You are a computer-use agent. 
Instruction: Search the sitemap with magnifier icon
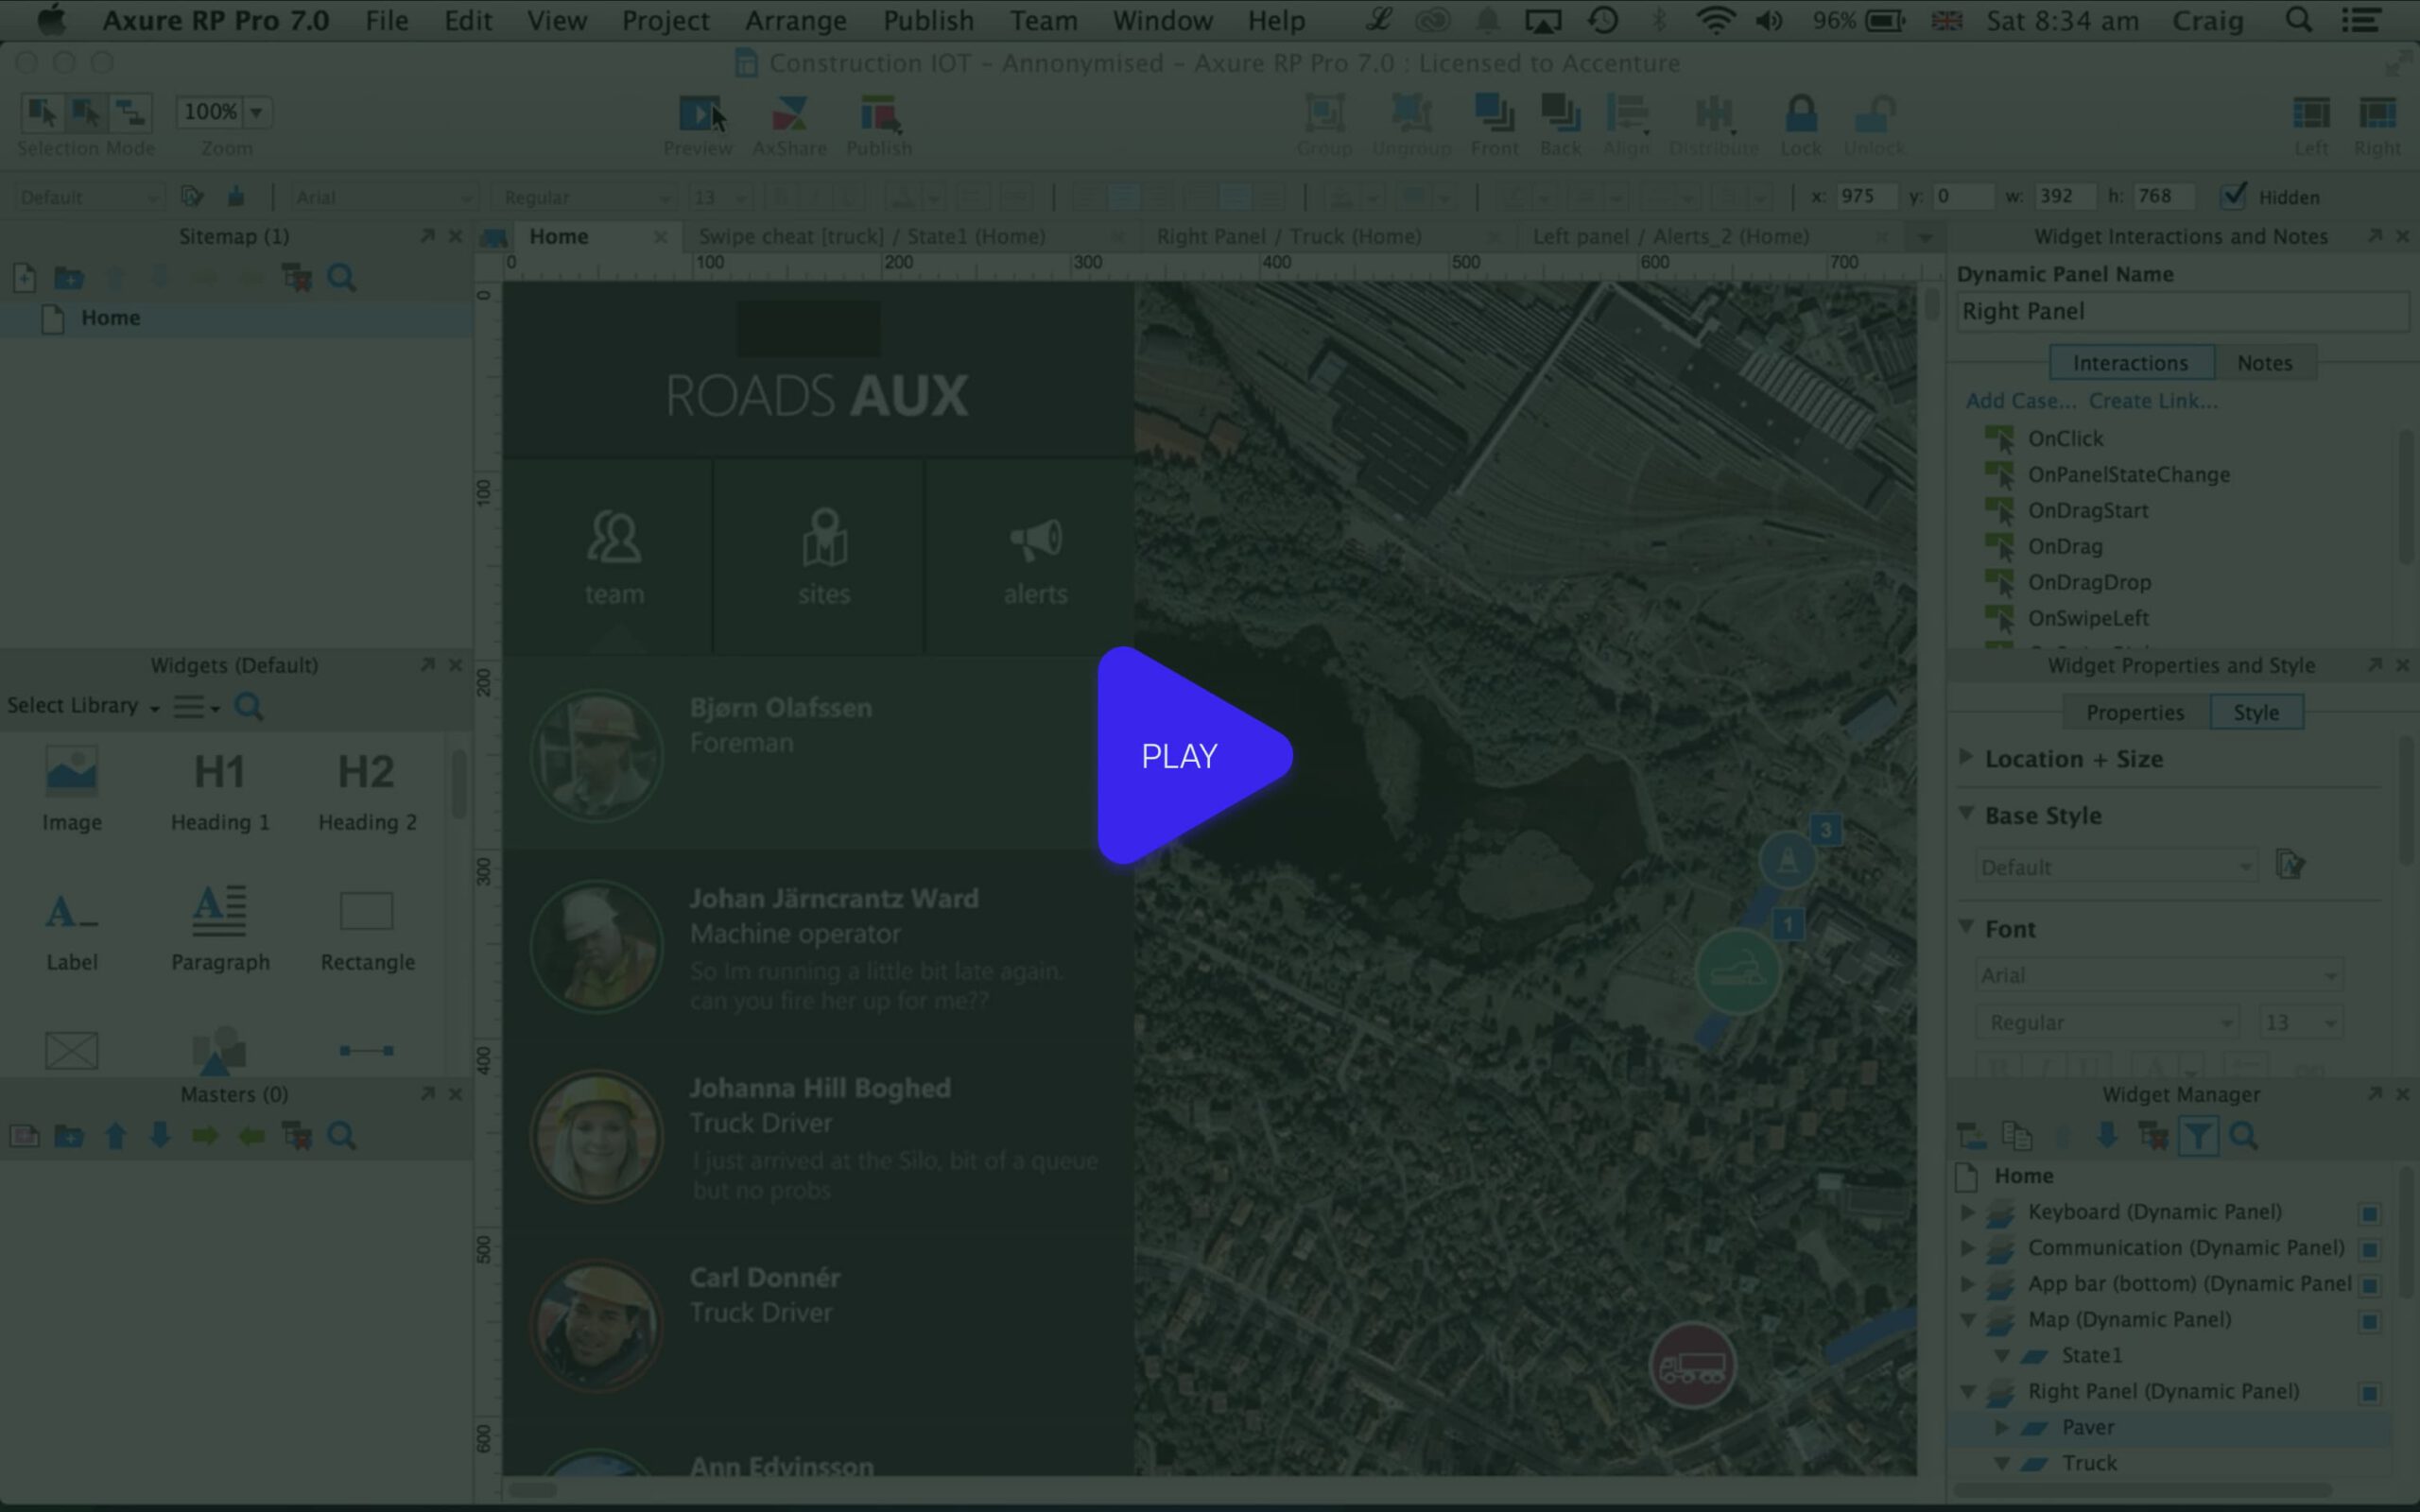[x=342, y=278]
